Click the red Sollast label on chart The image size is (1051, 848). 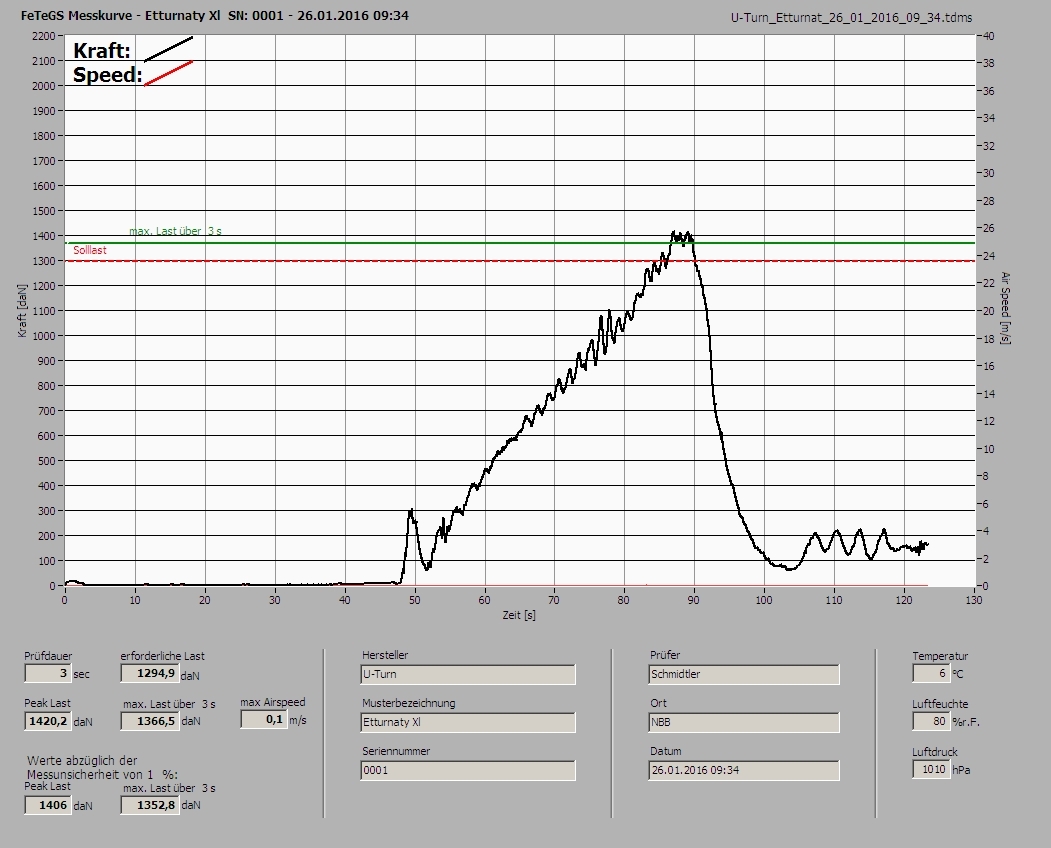coord(90,250)
